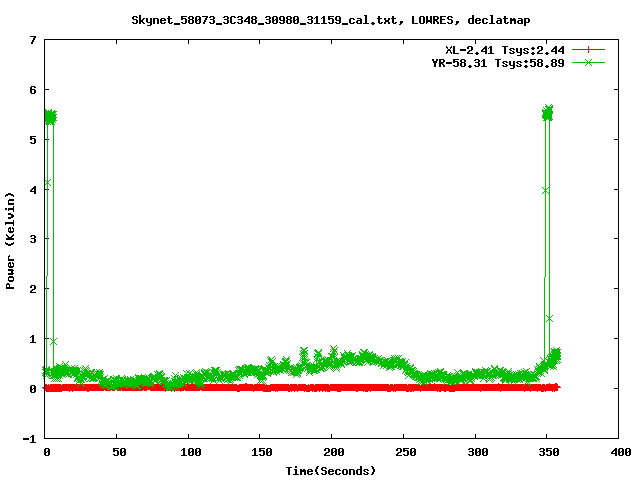Click the x-axis tick label 250

coord(406,452)
